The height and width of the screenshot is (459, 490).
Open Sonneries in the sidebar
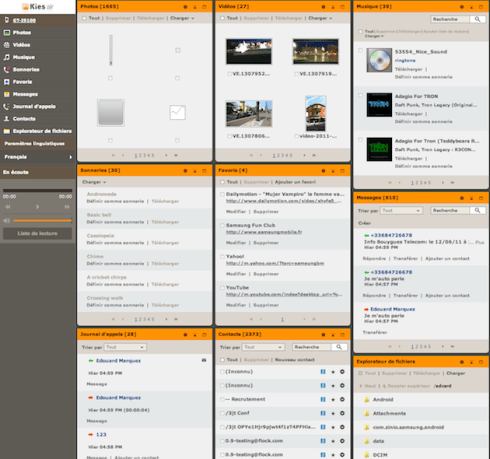coord(26,70)
